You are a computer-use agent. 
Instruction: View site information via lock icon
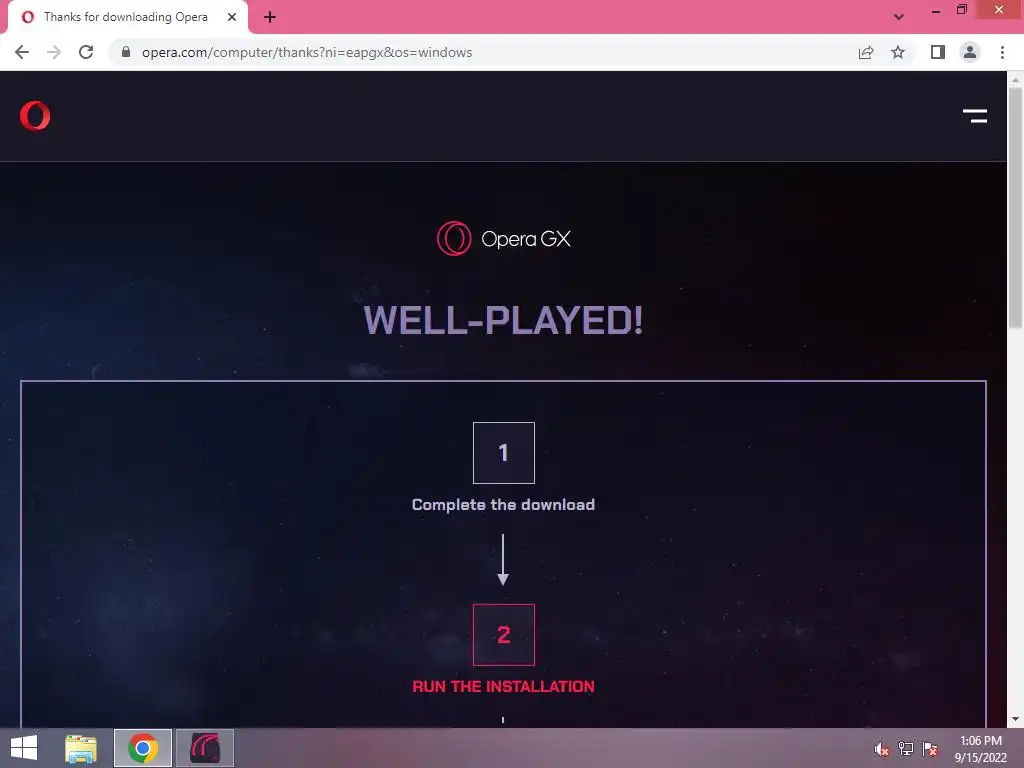click(x=126, y=52)
